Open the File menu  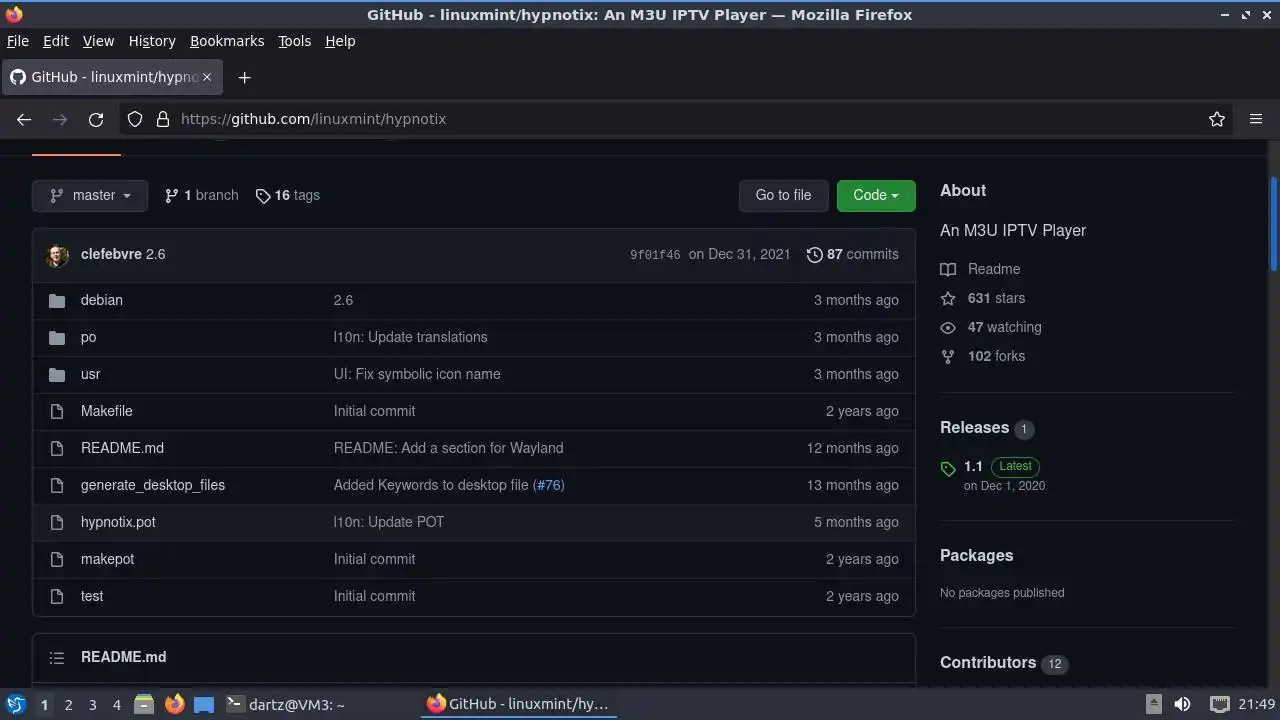tap(18, 41)
